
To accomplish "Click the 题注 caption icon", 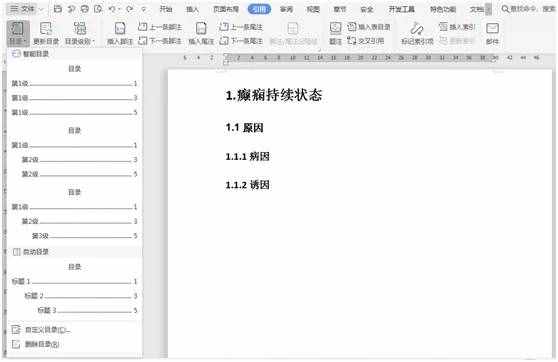I will [x=335, y=28].
